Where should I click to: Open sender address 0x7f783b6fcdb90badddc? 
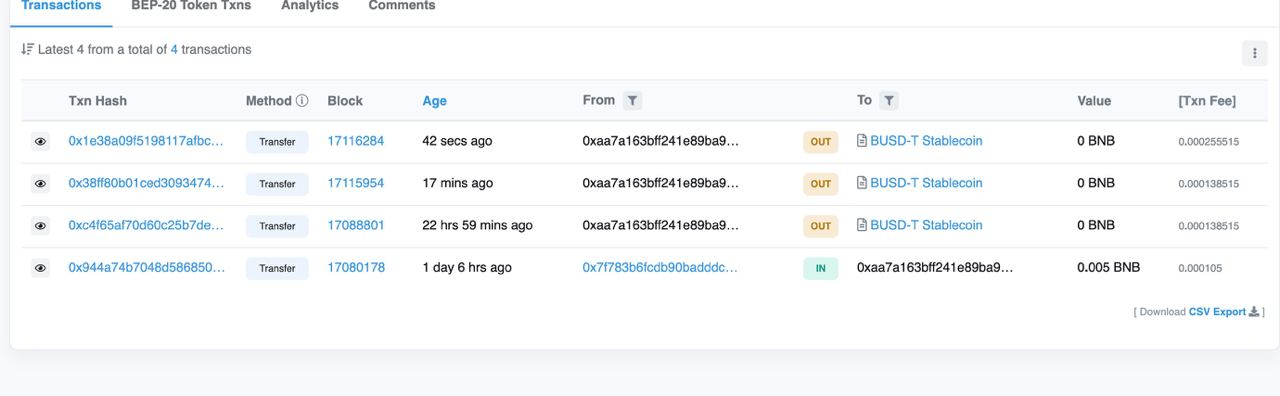(660, 267)
